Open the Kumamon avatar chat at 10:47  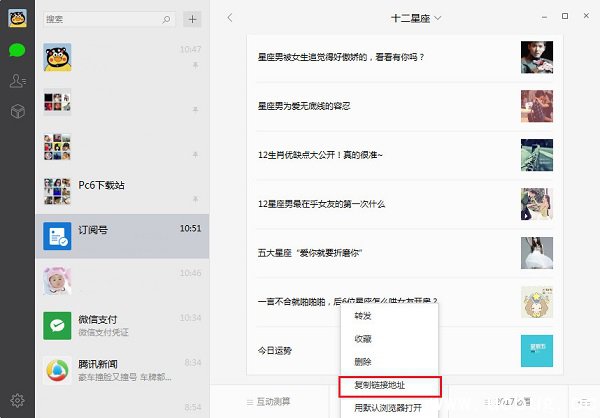[x=122, y=57]
